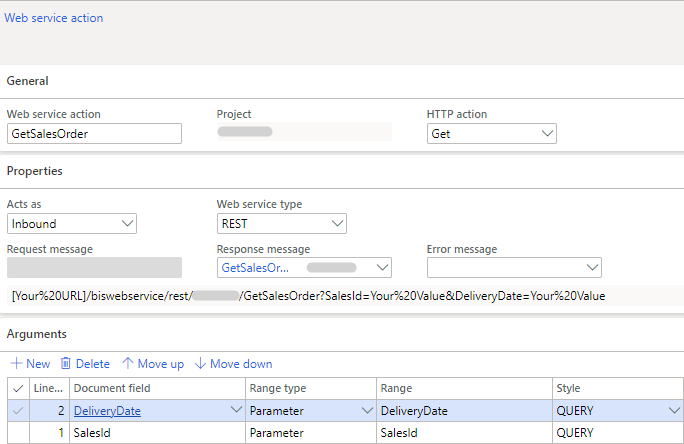Image resolution: width=684 pixels, height=444 pixels.
Task: Select the DeliveryDate row checkmark
Action: (x=17, y=410)
